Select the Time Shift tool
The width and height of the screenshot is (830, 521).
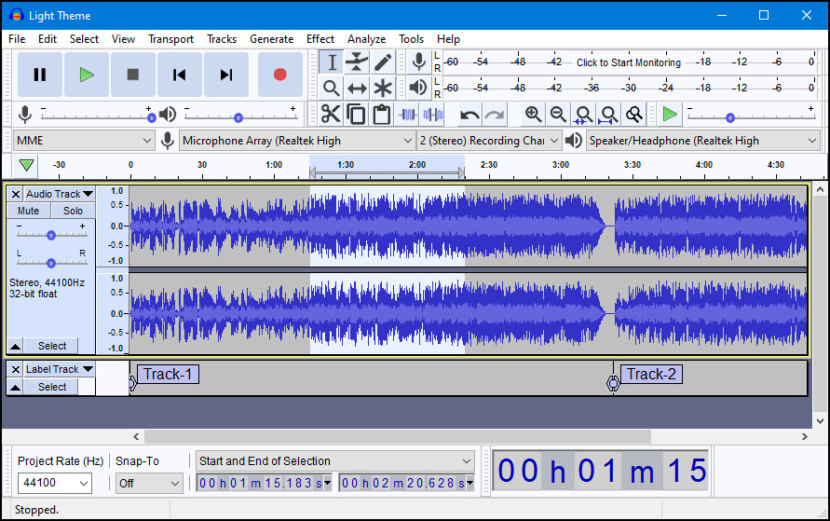pyautogui.click(x=357, y=88)
